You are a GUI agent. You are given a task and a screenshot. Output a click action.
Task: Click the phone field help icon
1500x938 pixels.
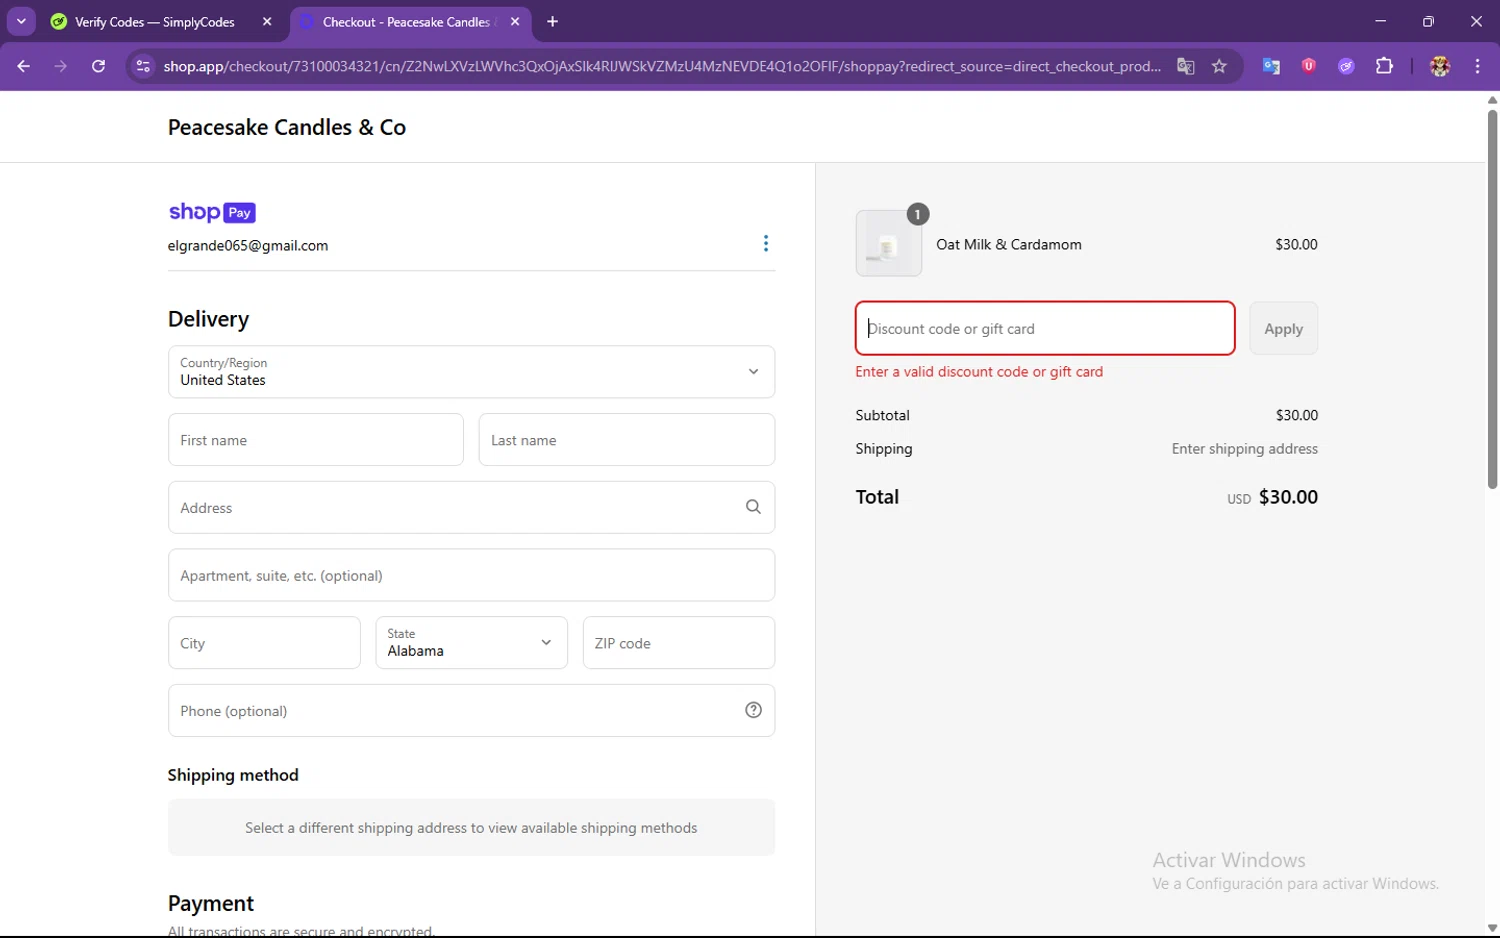tap(753, 710)
